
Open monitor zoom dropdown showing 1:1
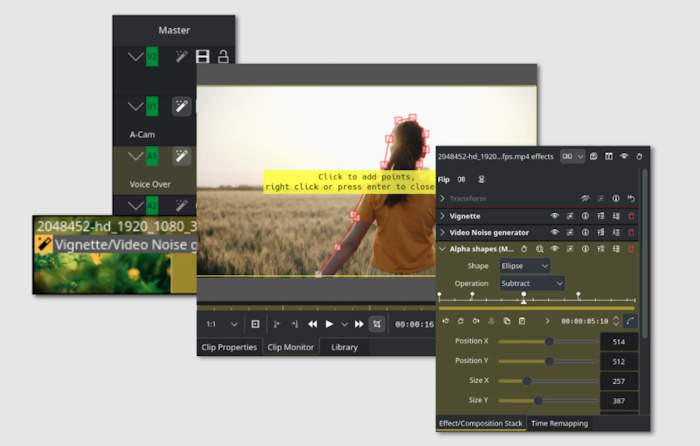click(x=222, y=324)
